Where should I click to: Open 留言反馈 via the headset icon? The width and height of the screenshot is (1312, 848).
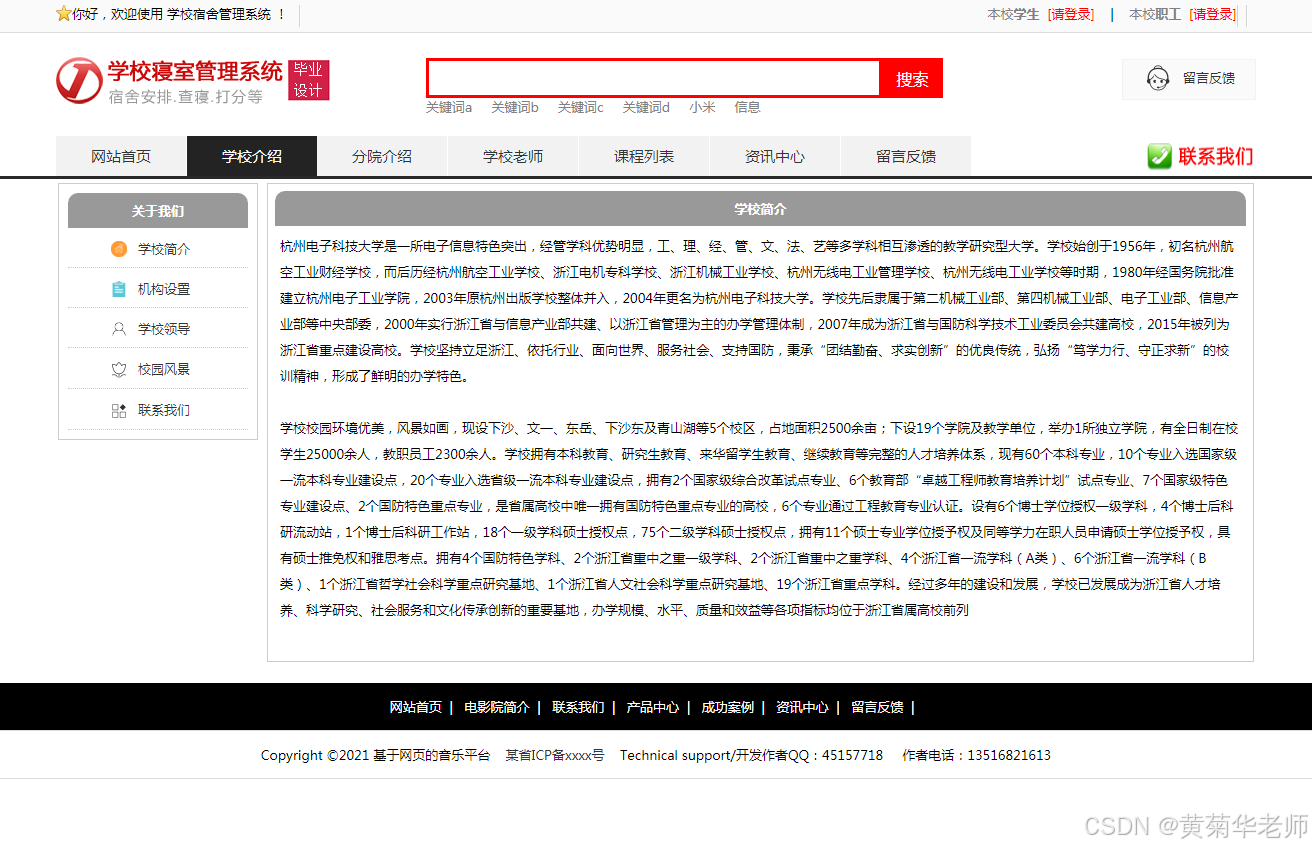coord(1160,79)
